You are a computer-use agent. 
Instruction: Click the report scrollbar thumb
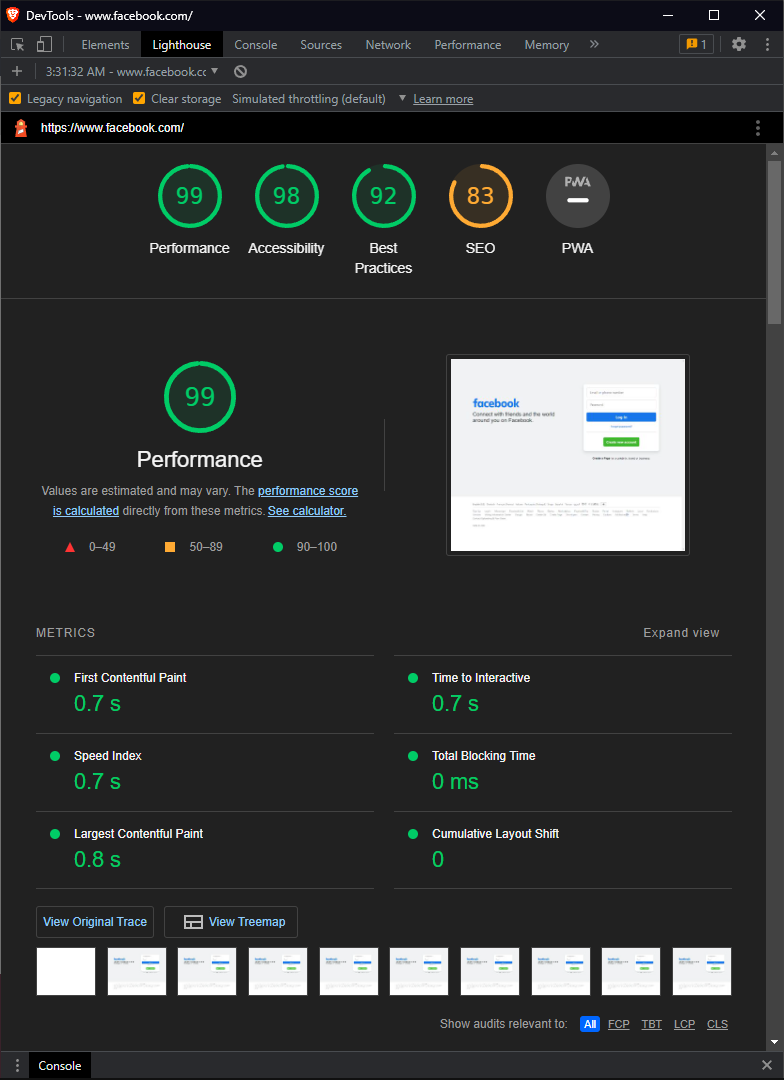click(x=774, y=241)
